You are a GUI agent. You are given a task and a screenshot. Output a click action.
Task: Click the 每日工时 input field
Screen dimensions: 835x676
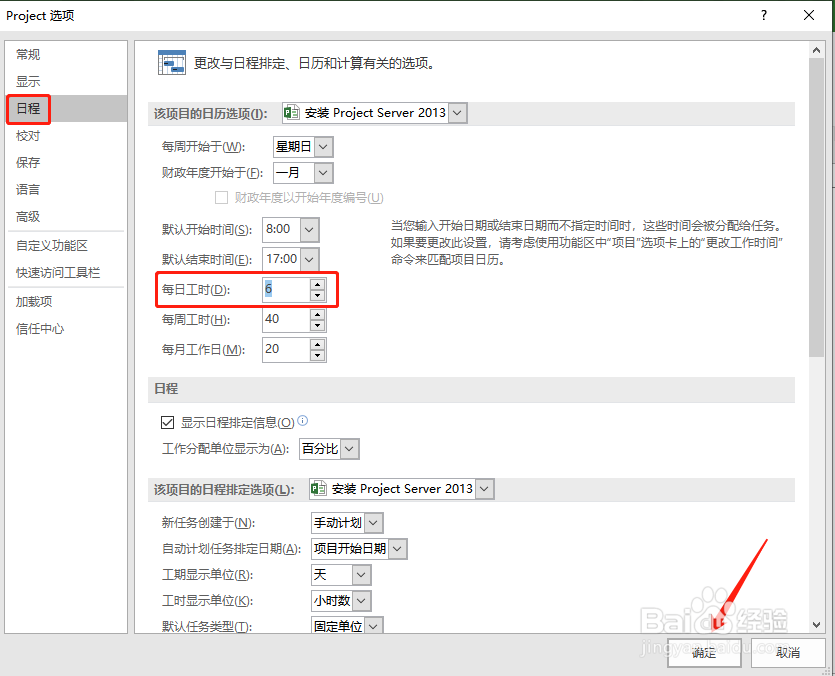click(286, 289)
